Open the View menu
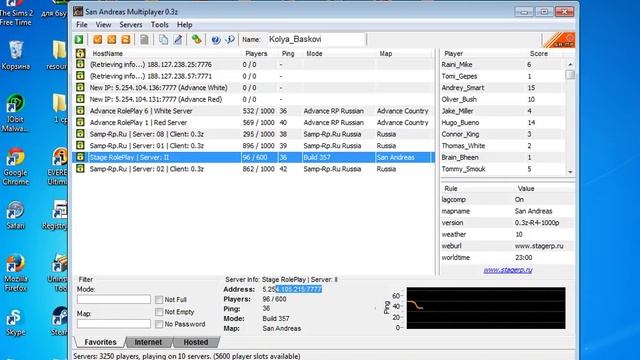 [x=103, y=25]
